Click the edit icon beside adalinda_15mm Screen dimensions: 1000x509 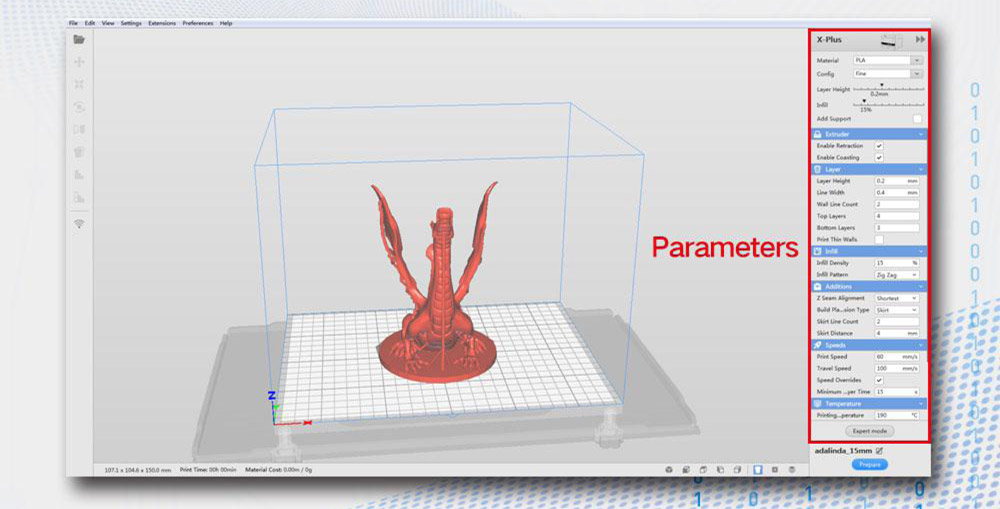click(879, 451)
